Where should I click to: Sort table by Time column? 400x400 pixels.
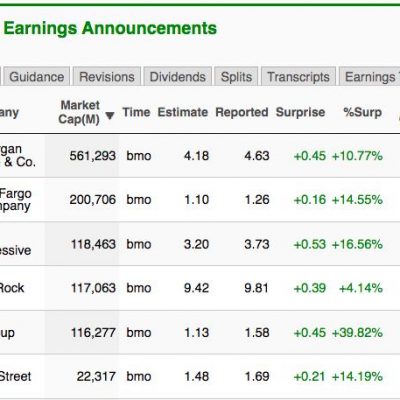pos(136,112)
